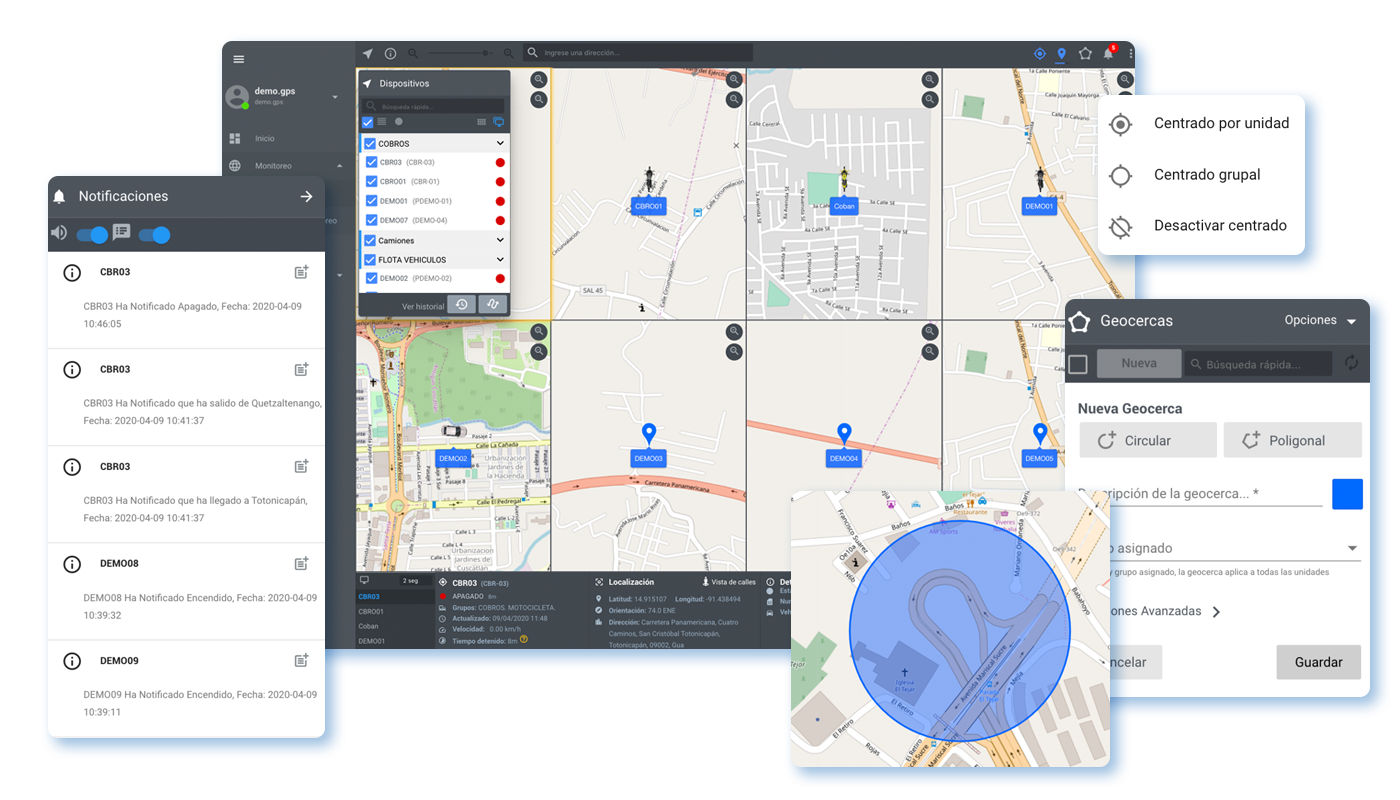Click the Búsqueda rápida field in Geocercas
1400x800 pixels.
(1258, 364)
